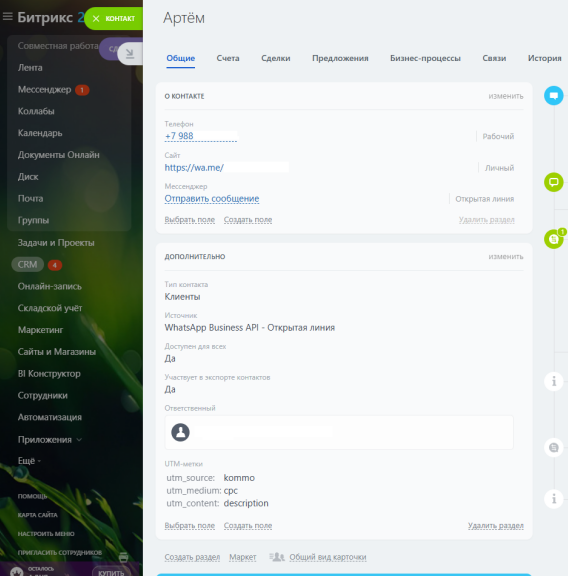This screenshot has height=577, width=568.
Task: Click the Создать раздел link
Action: 192,557
